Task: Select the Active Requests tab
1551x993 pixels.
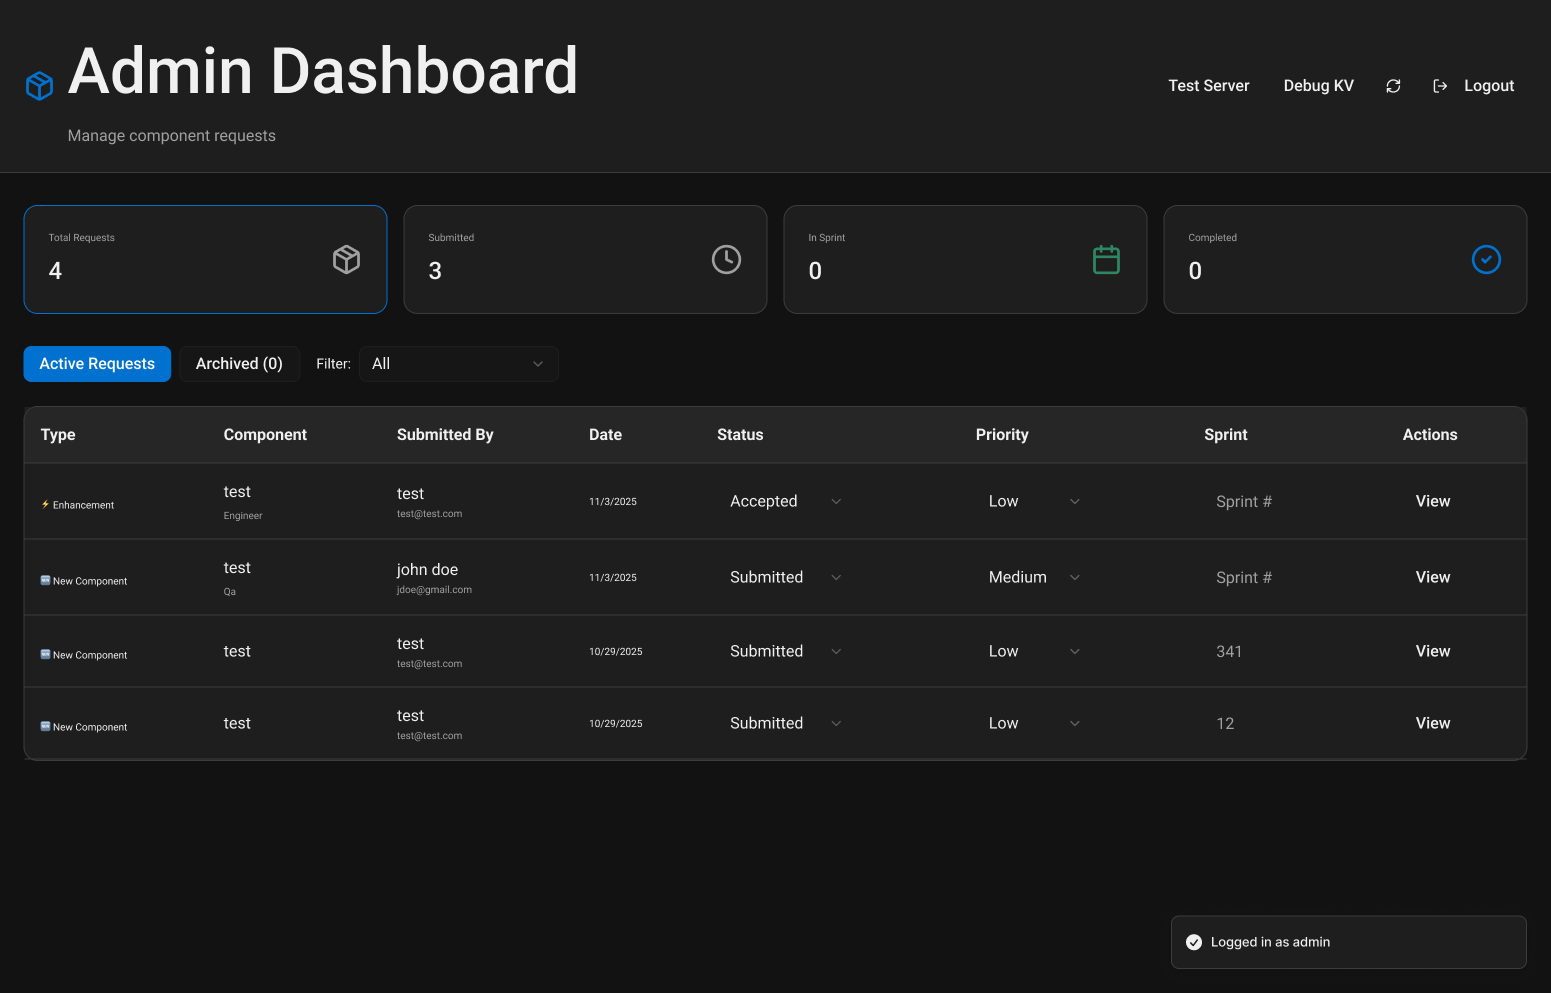Action: click(x=97, y=363)
